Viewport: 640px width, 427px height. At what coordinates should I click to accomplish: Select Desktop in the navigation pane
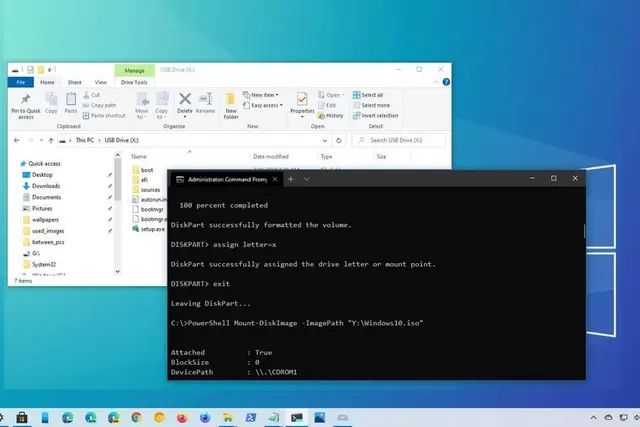pos(37,175)
